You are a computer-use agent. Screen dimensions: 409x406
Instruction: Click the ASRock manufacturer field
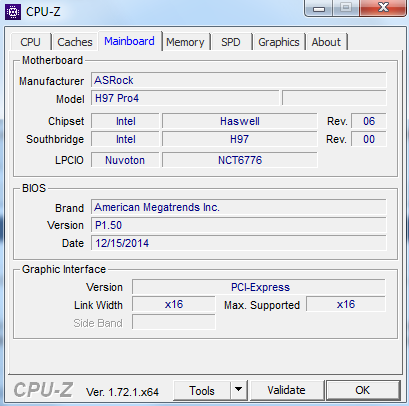(x=239, y=80)
